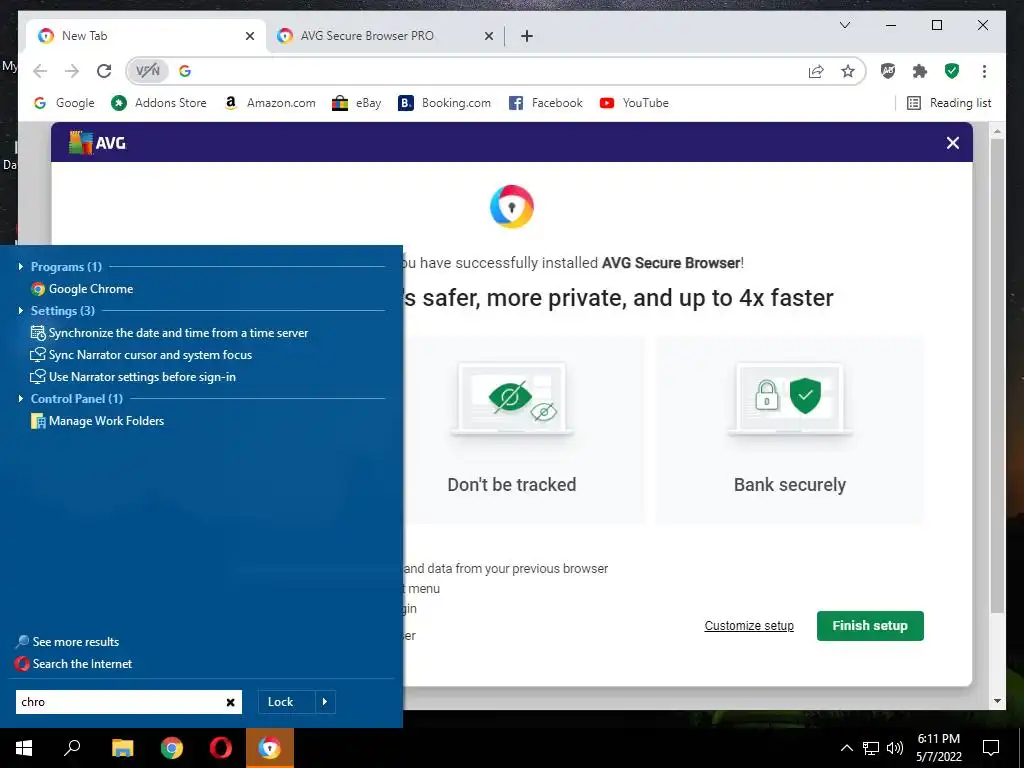The width and height of the screenshot is (1024, 768).
Task: Click the AVG logo in dialog header
Action: pos(97,142)
